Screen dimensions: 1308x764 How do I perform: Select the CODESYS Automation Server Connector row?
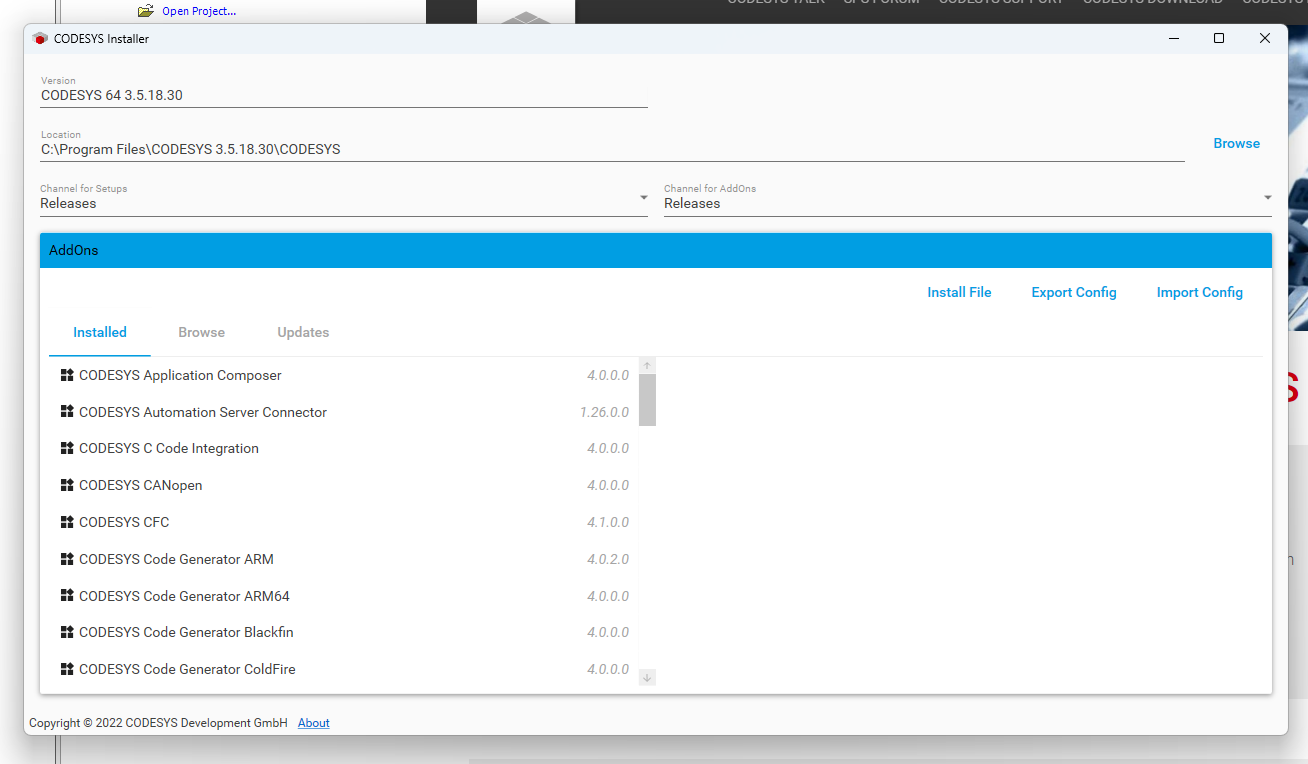343,412
